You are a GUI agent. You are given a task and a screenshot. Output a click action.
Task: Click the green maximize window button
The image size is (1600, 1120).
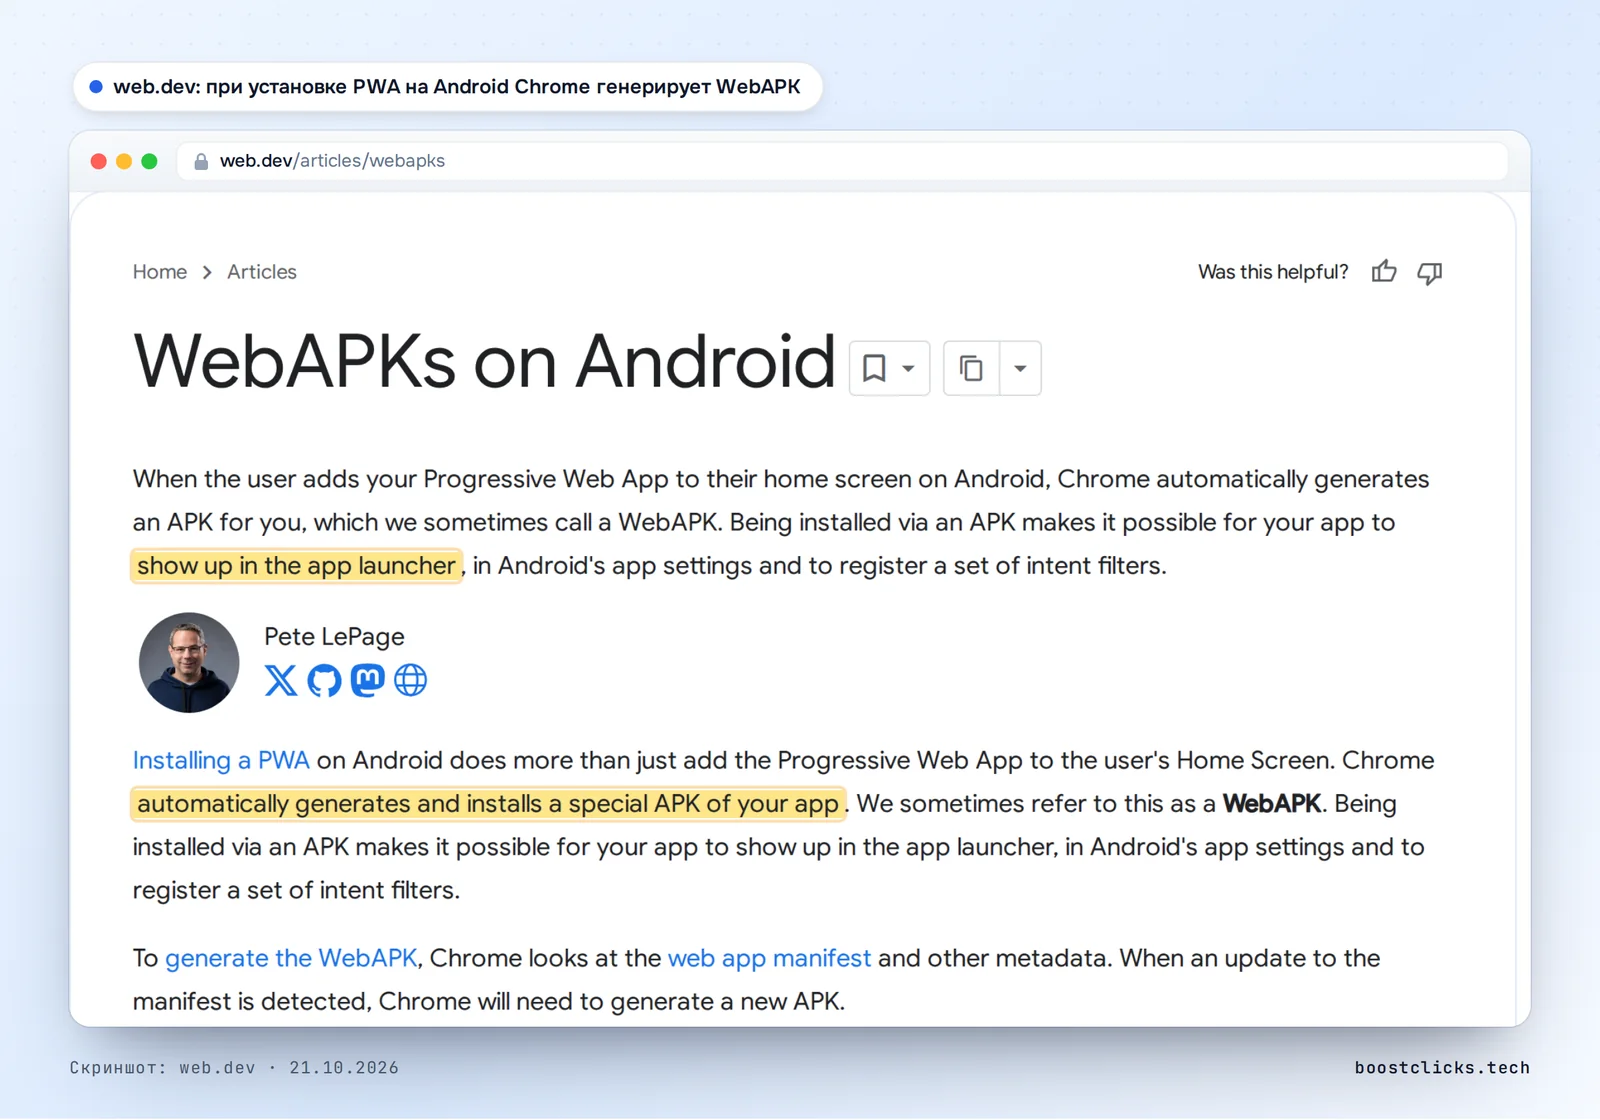(149, 161)
